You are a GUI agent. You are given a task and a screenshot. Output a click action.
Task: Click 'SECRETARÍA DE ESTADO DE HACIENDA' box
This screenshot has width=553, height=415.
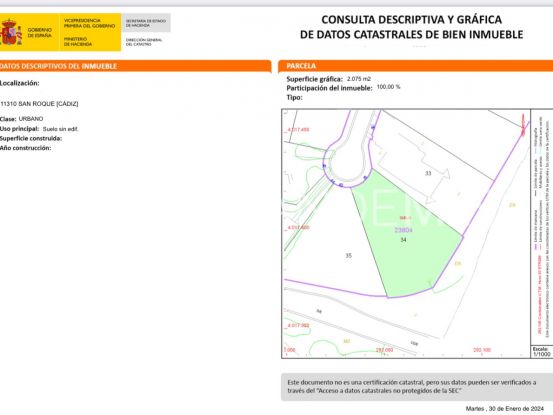146,23
